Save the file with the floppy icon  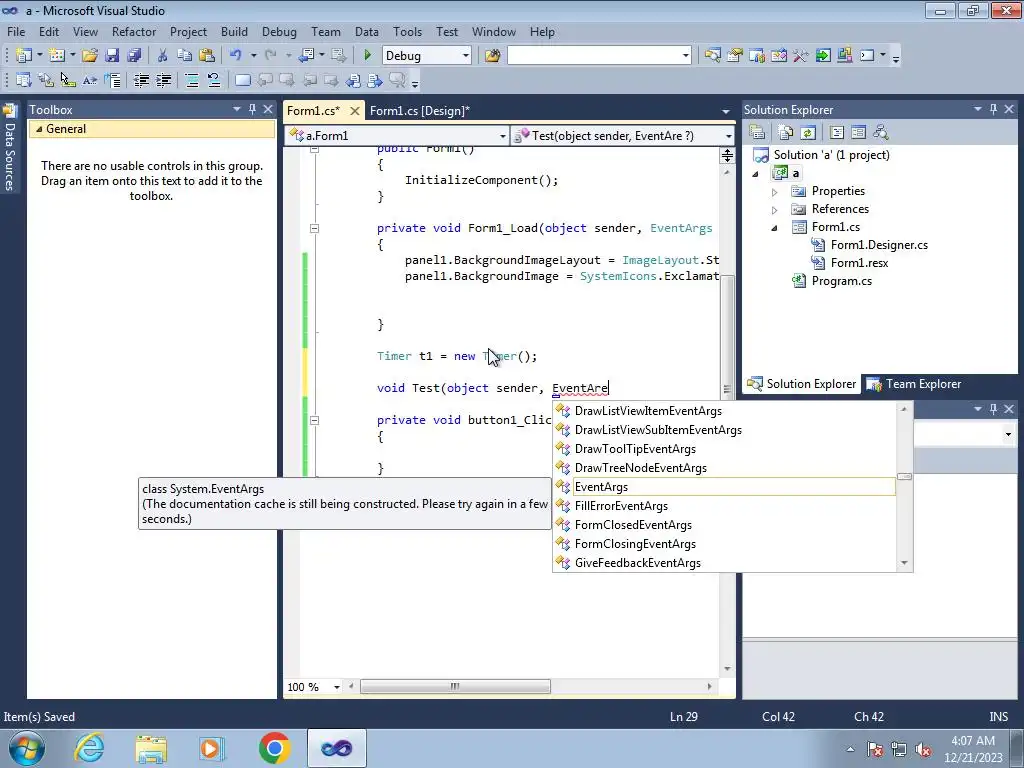tap(112, 56)
